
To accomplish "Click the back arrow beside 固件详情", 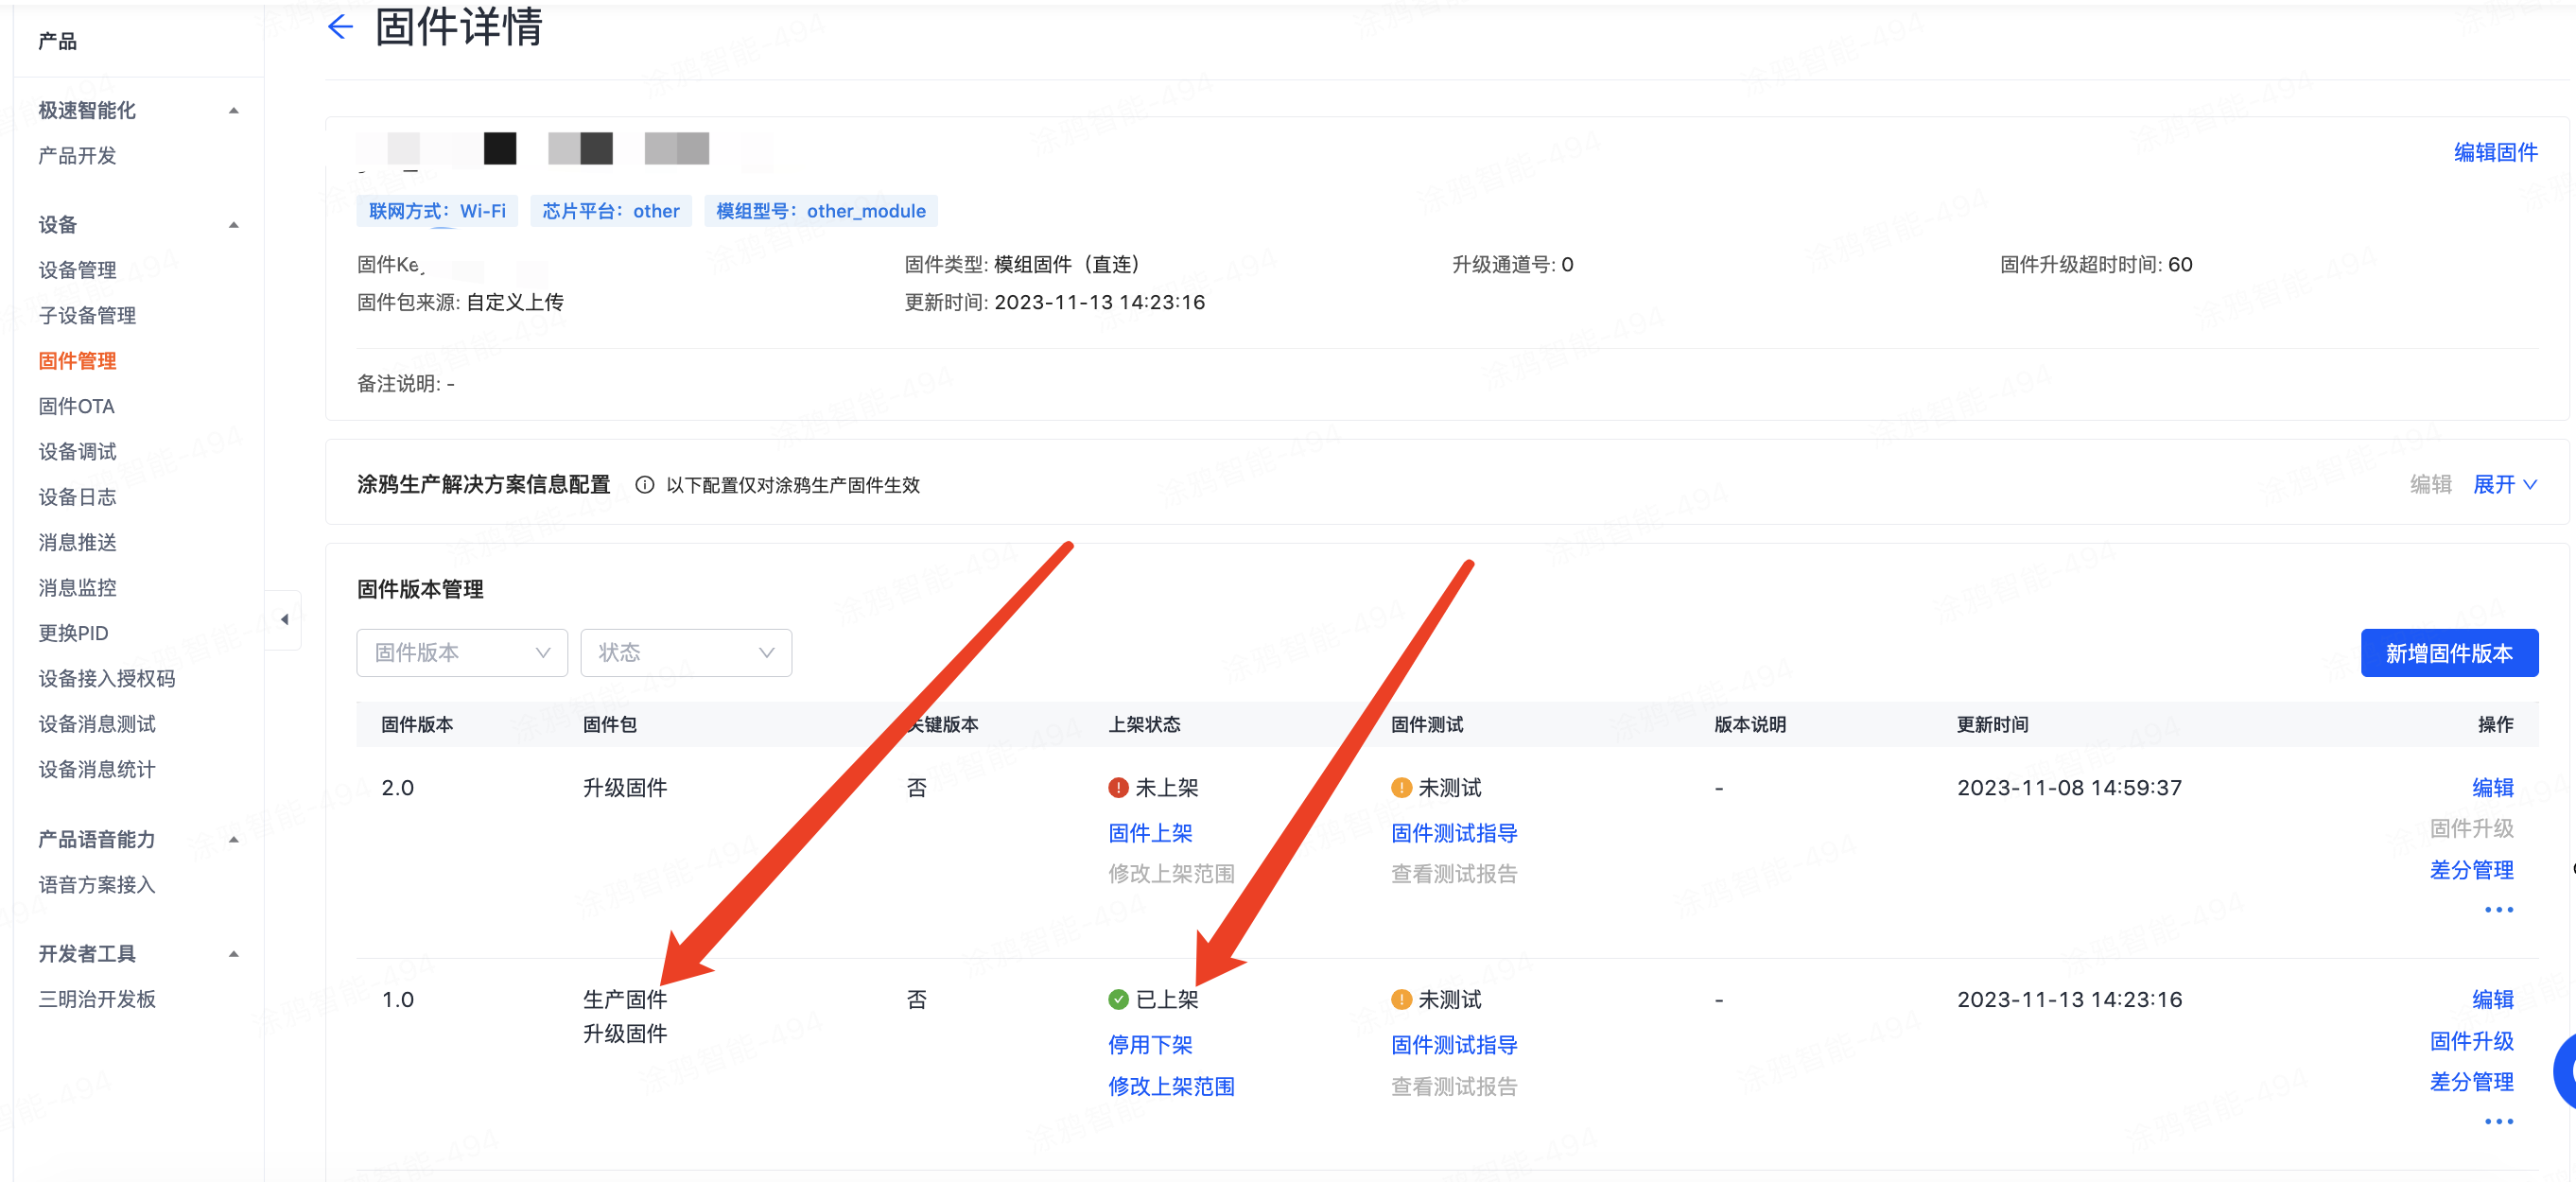I will (340, 27).
